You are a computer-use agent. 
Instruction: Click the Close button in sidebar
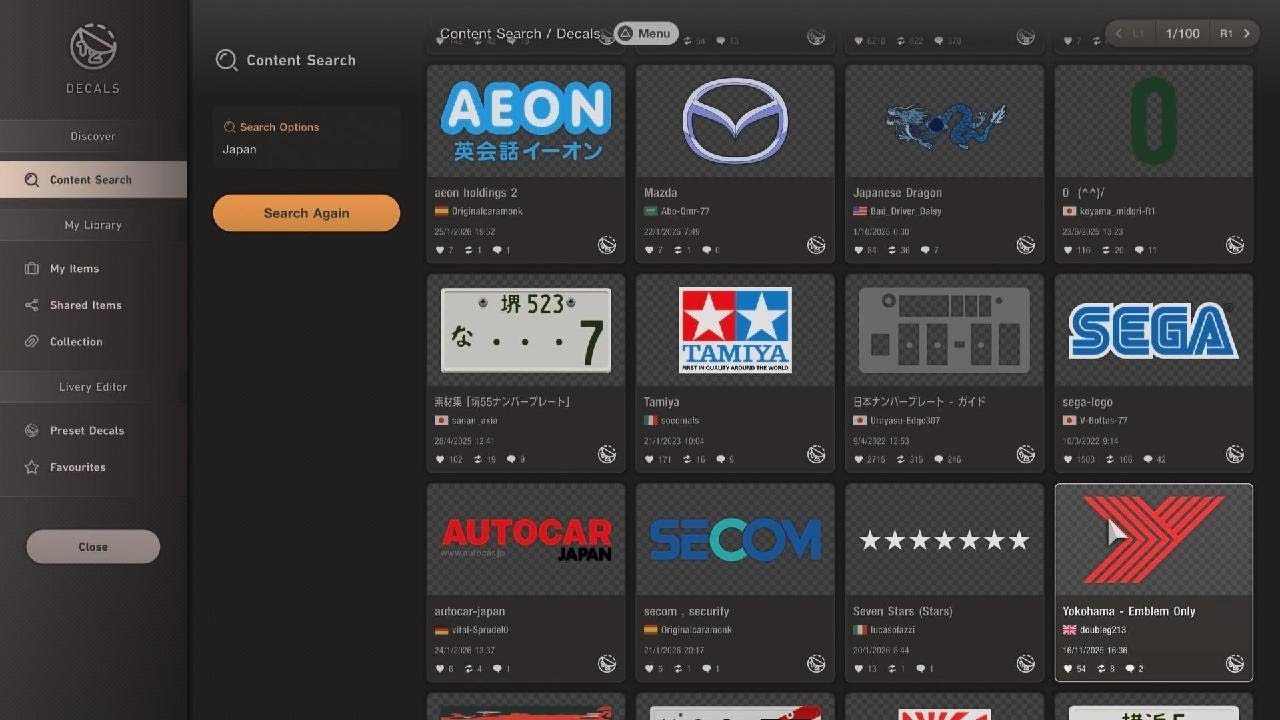tap(93, 547)
